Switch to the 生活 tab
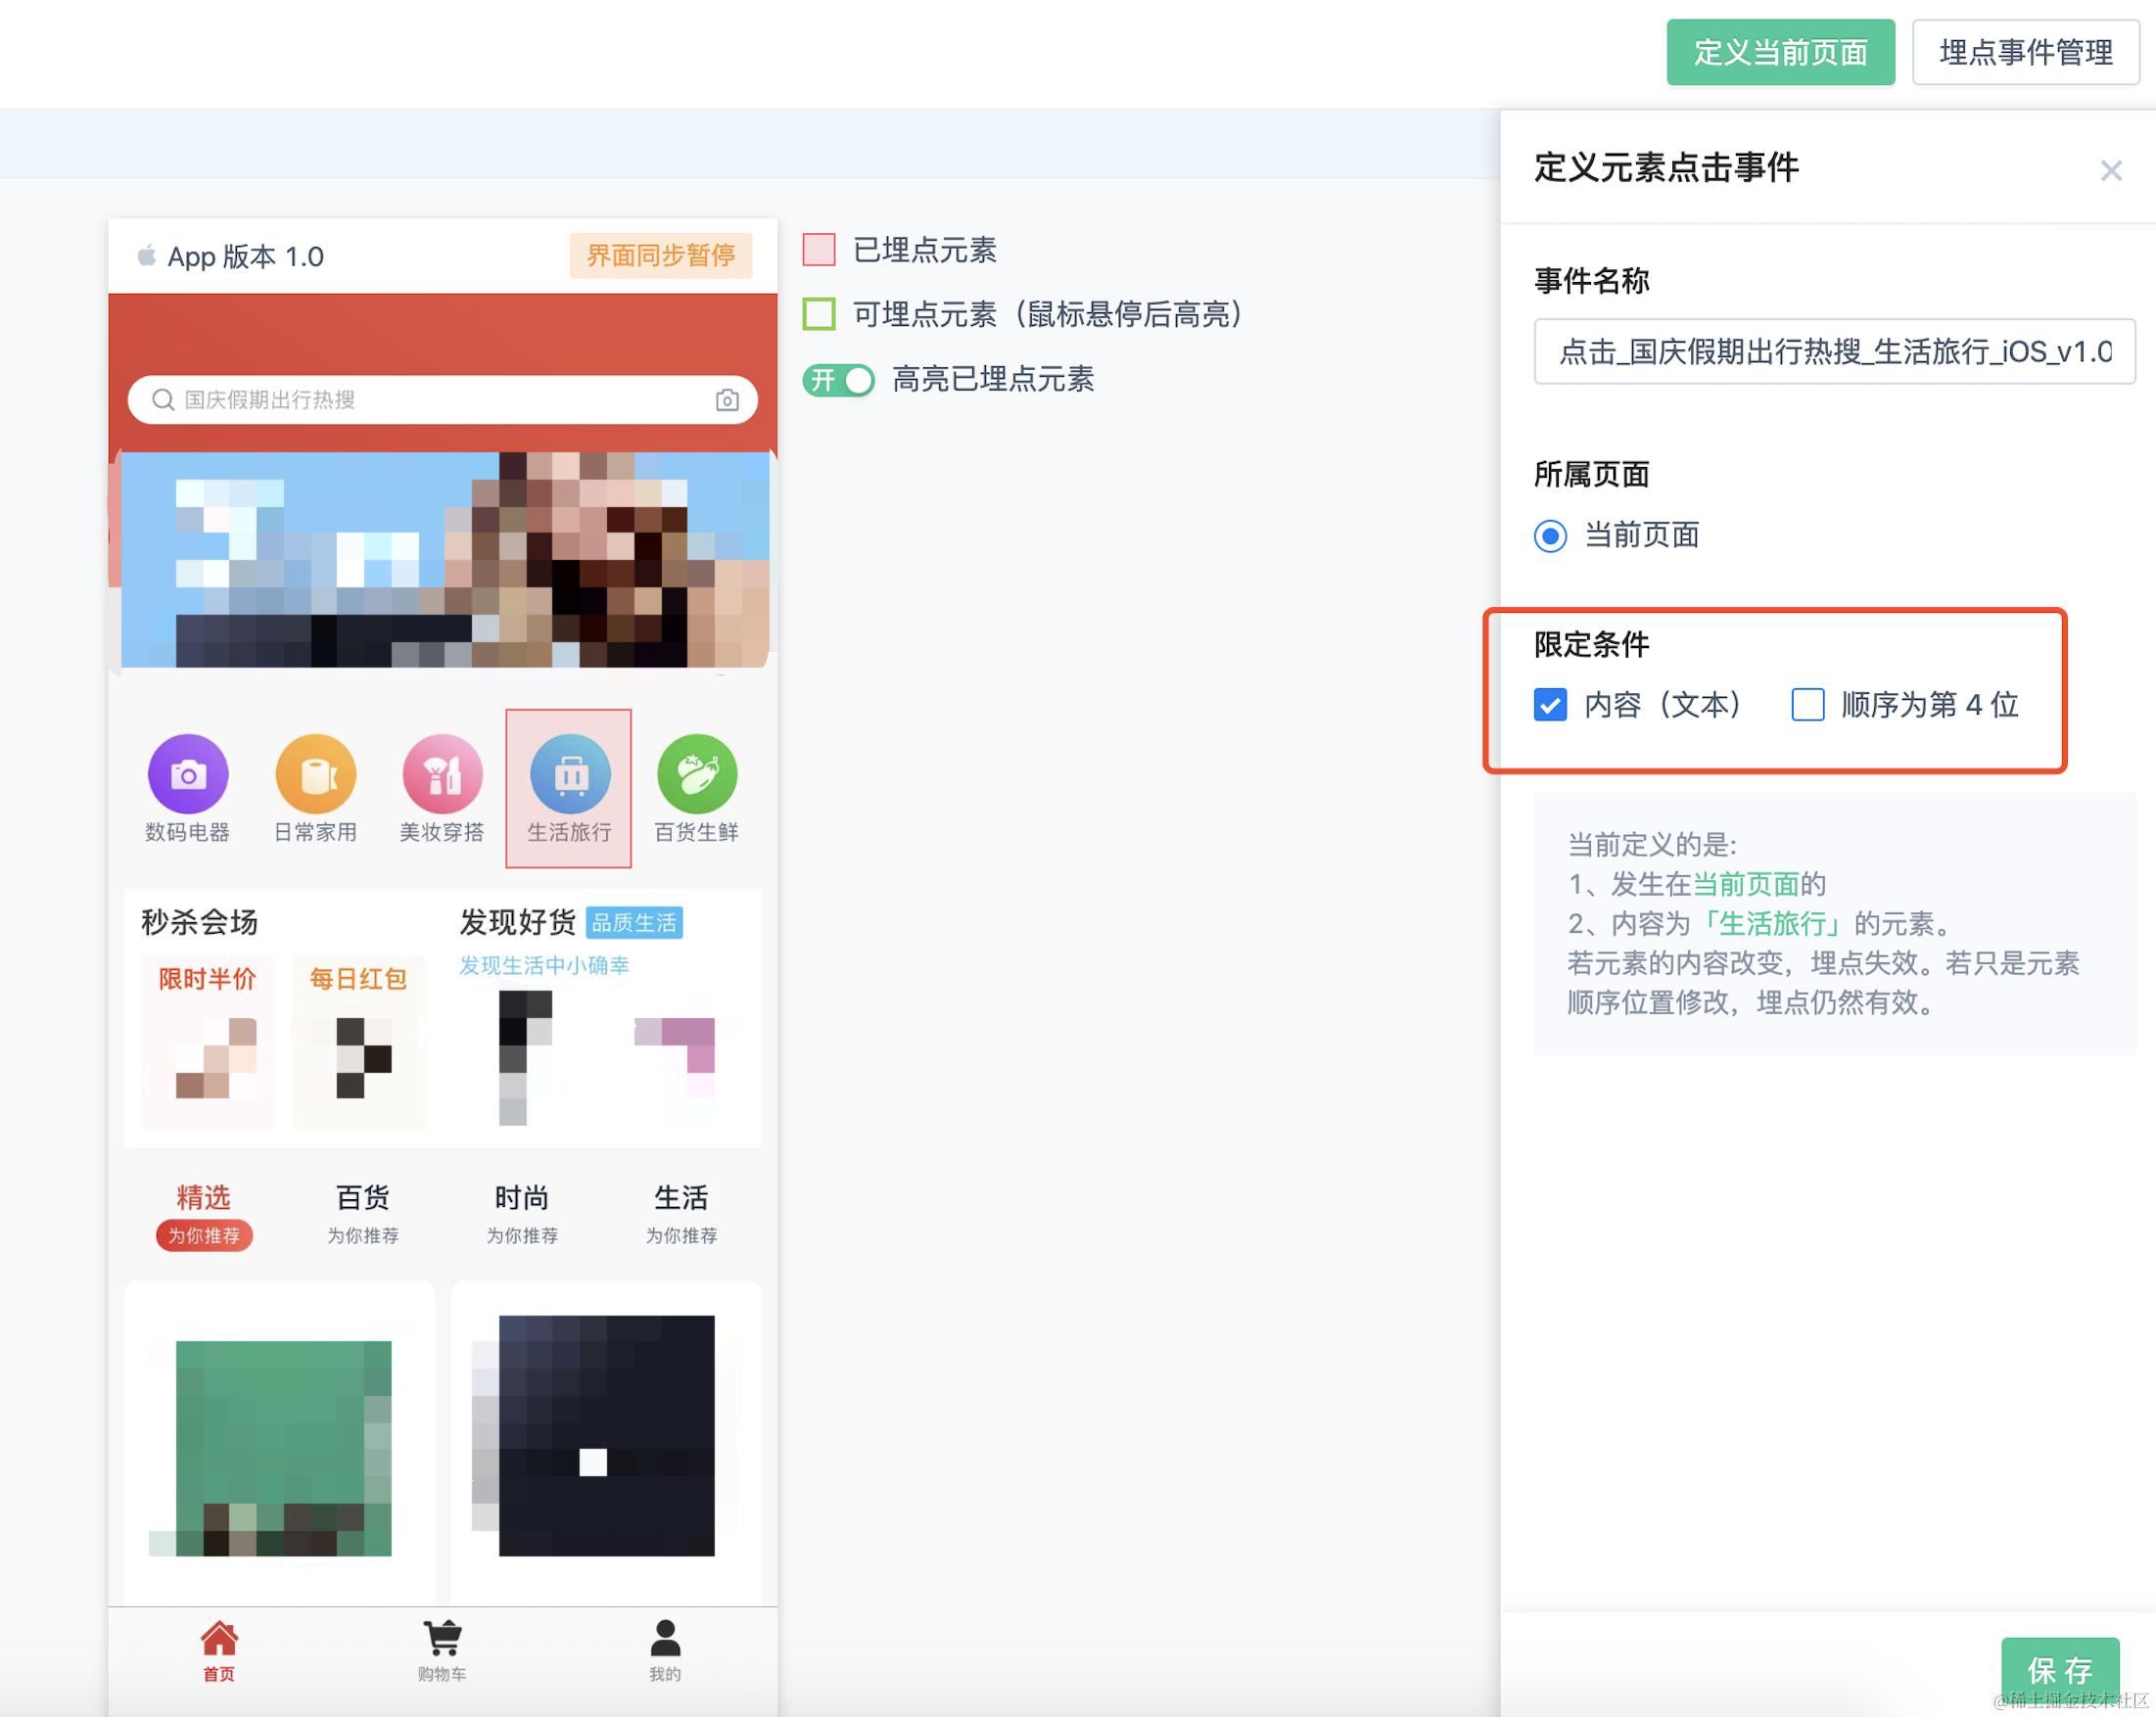 click(x=681, y=1198)
